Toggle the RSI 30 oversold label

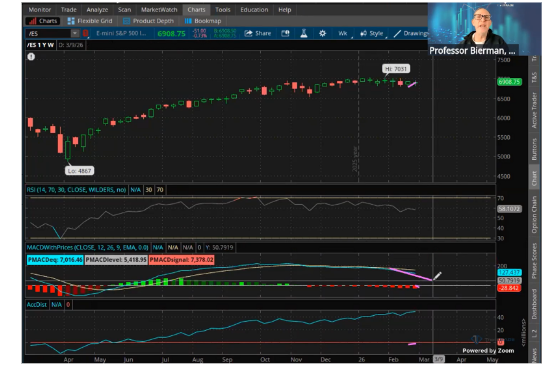tap(149, 190)
